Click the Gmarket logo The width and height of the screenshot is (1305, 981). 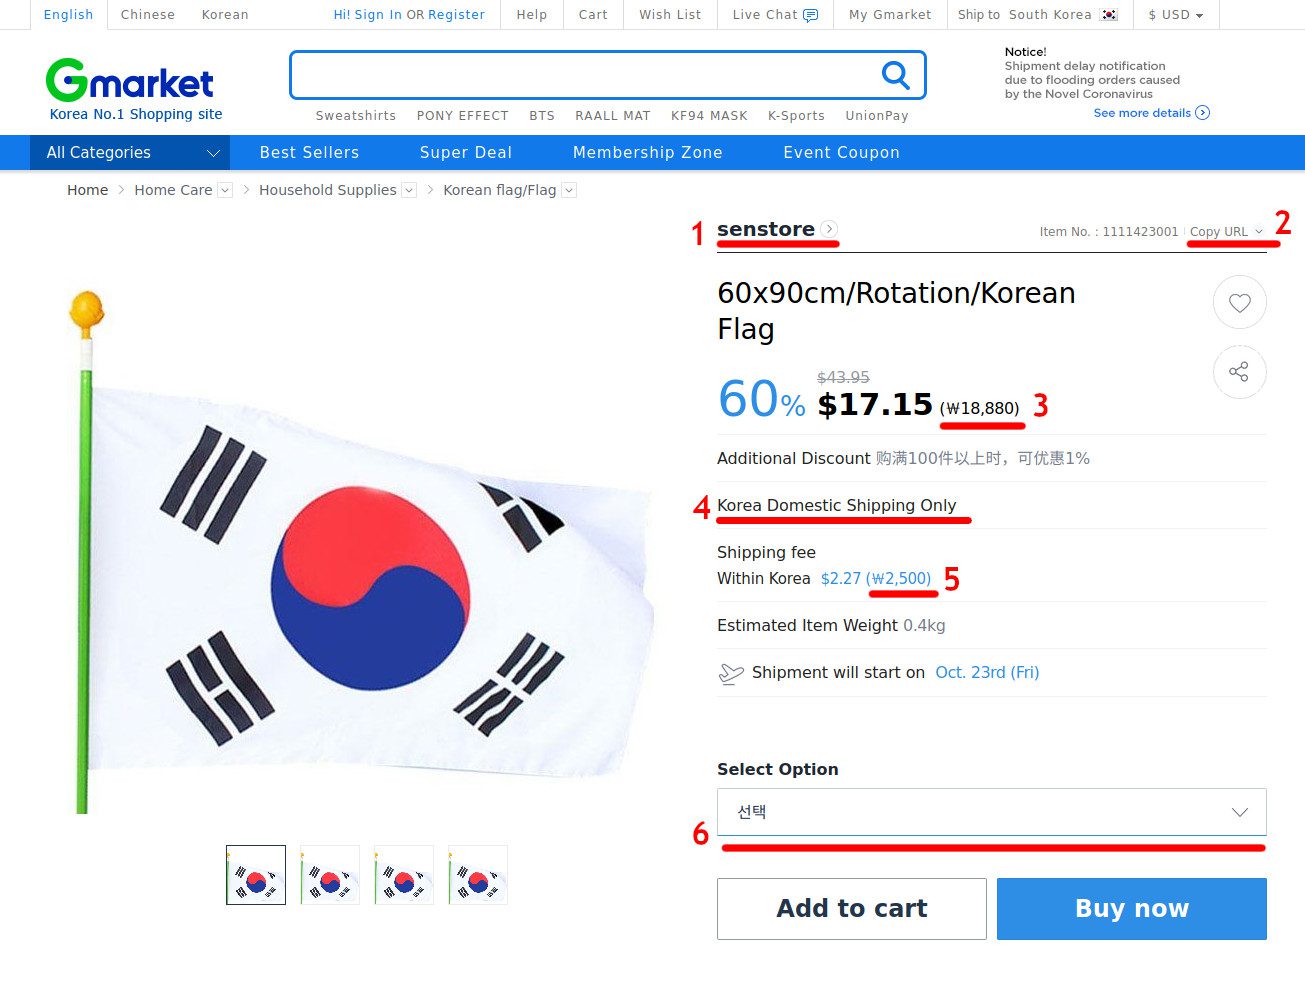[x=131, y=81]
